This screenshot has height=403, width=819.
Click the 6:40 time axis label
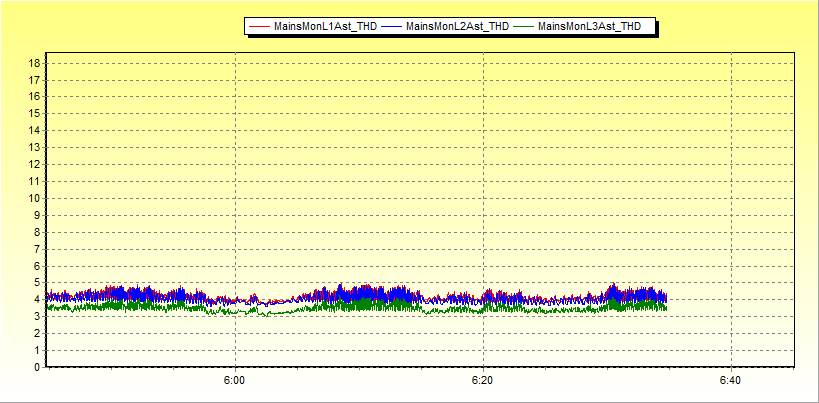(731, 381)
